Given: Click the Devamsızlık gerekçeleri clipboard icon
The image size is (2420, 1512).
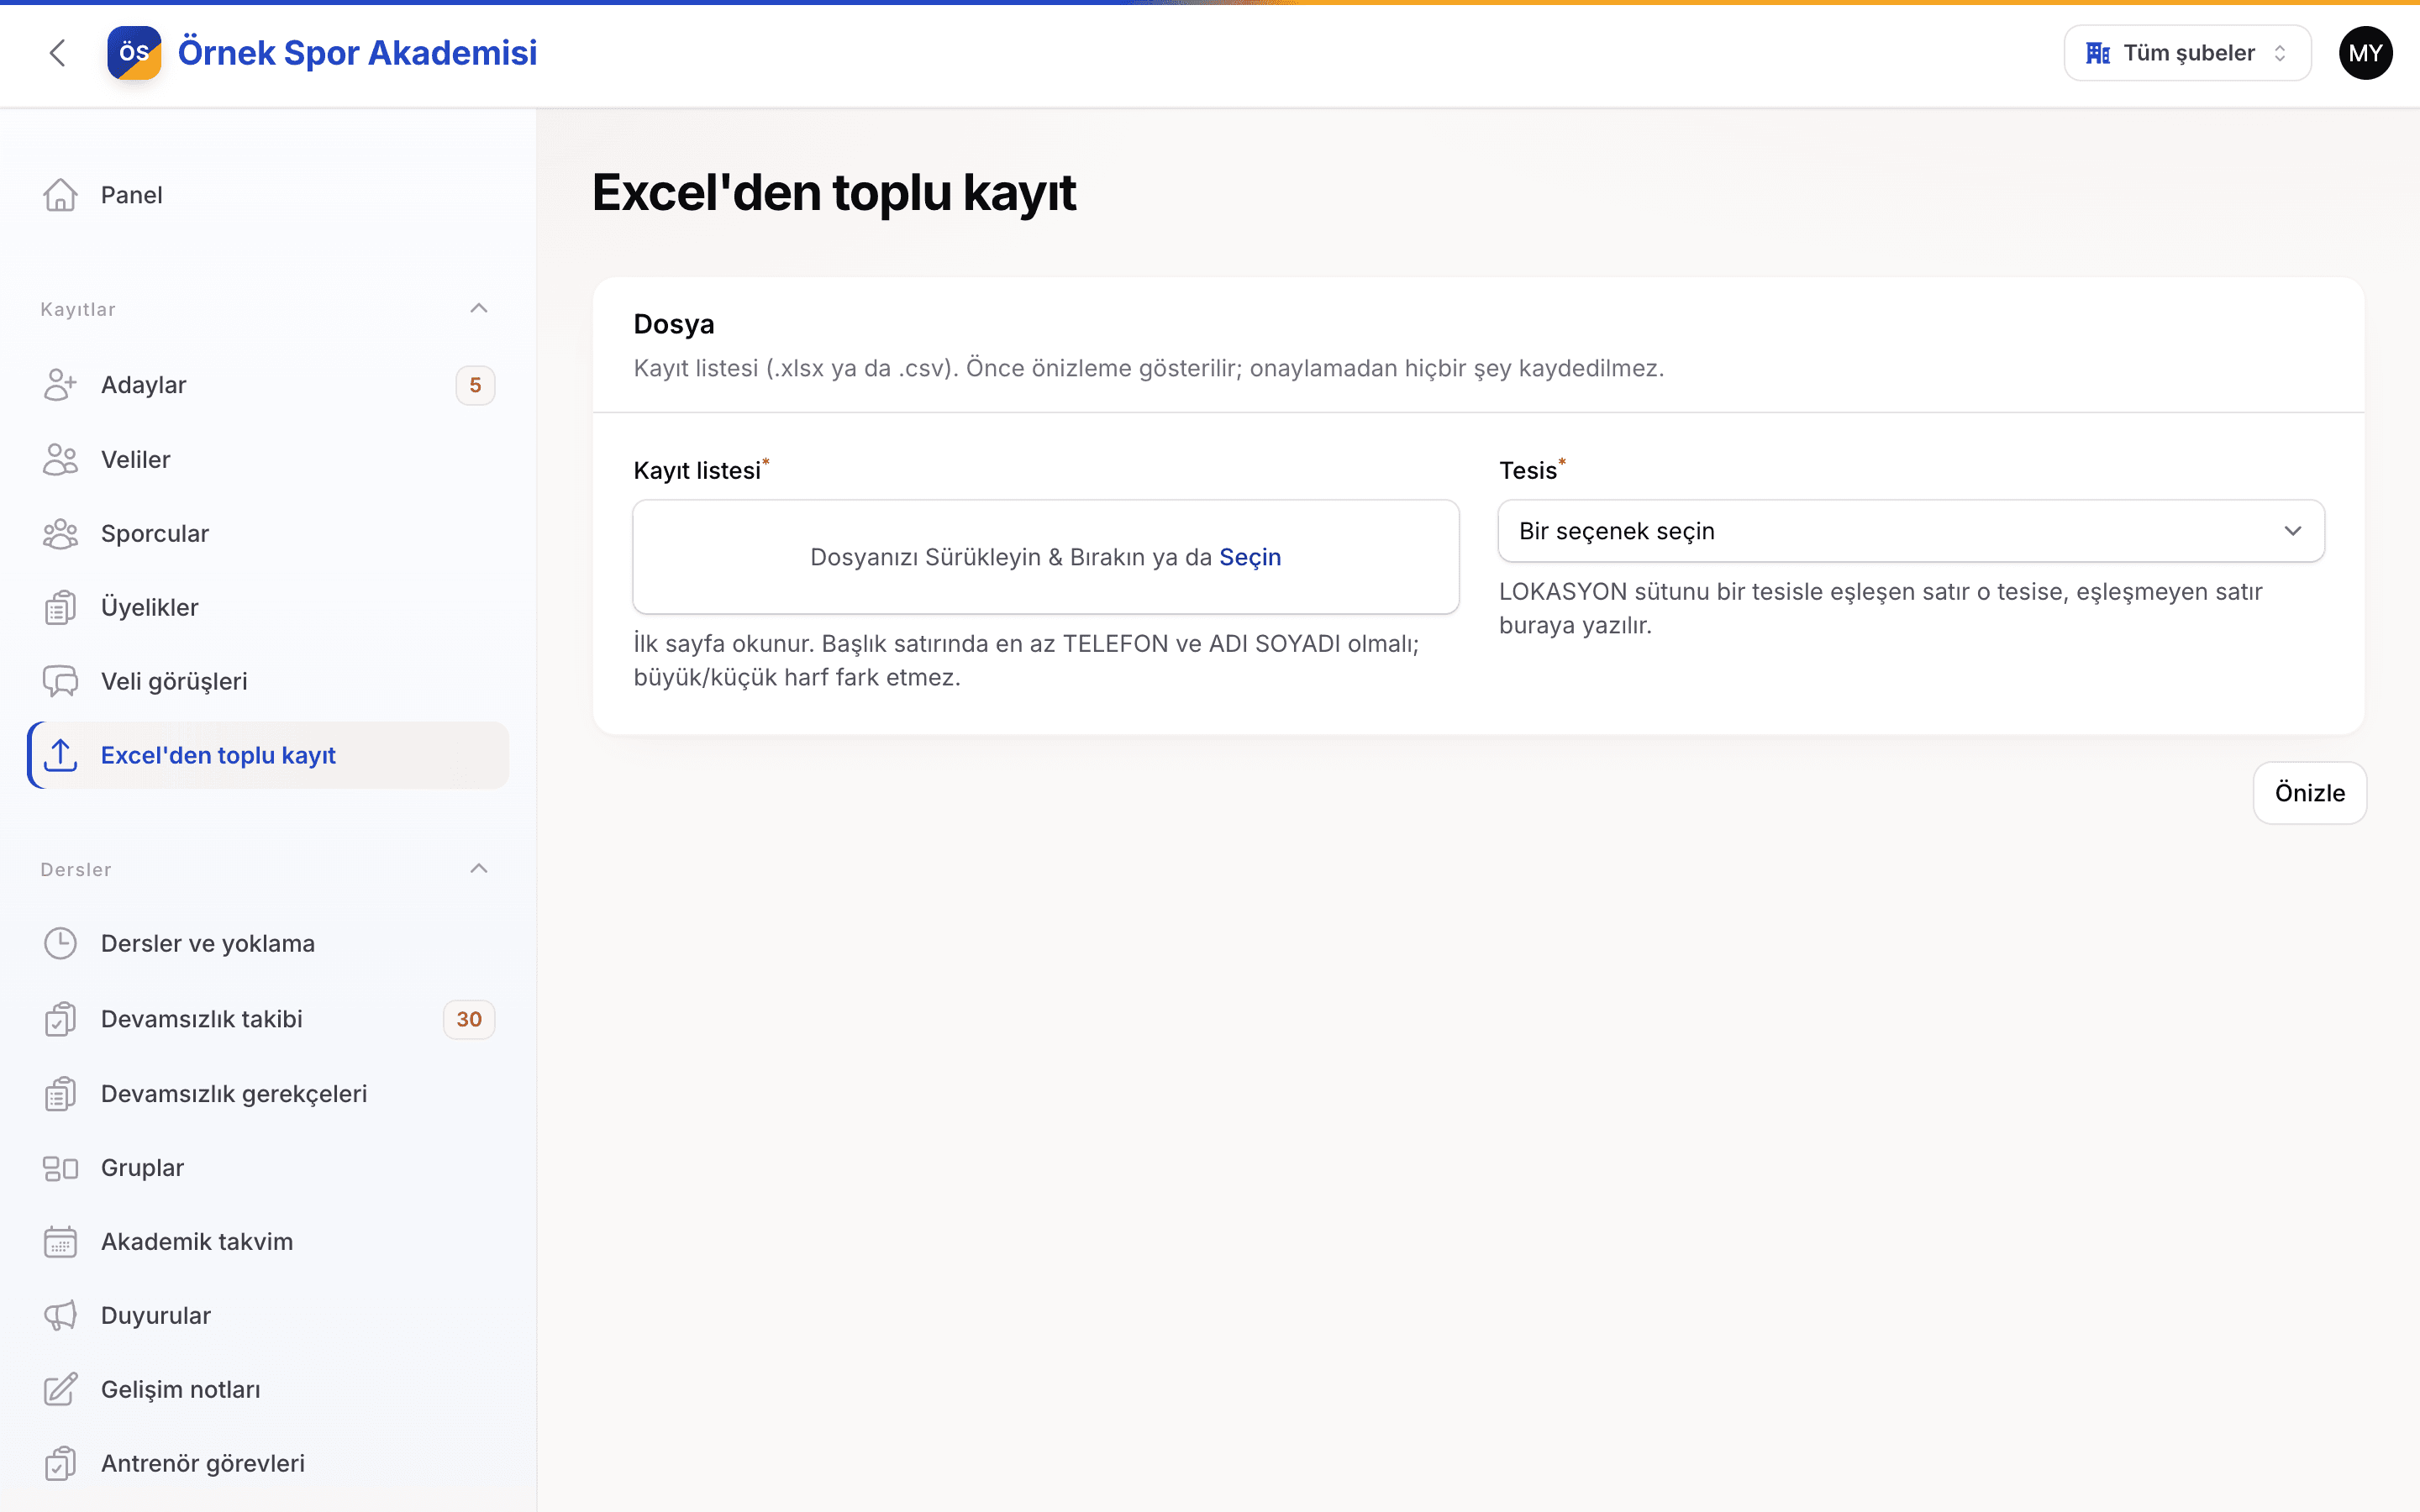Looking at the screenshot, I should click(x=60, y=1093).
